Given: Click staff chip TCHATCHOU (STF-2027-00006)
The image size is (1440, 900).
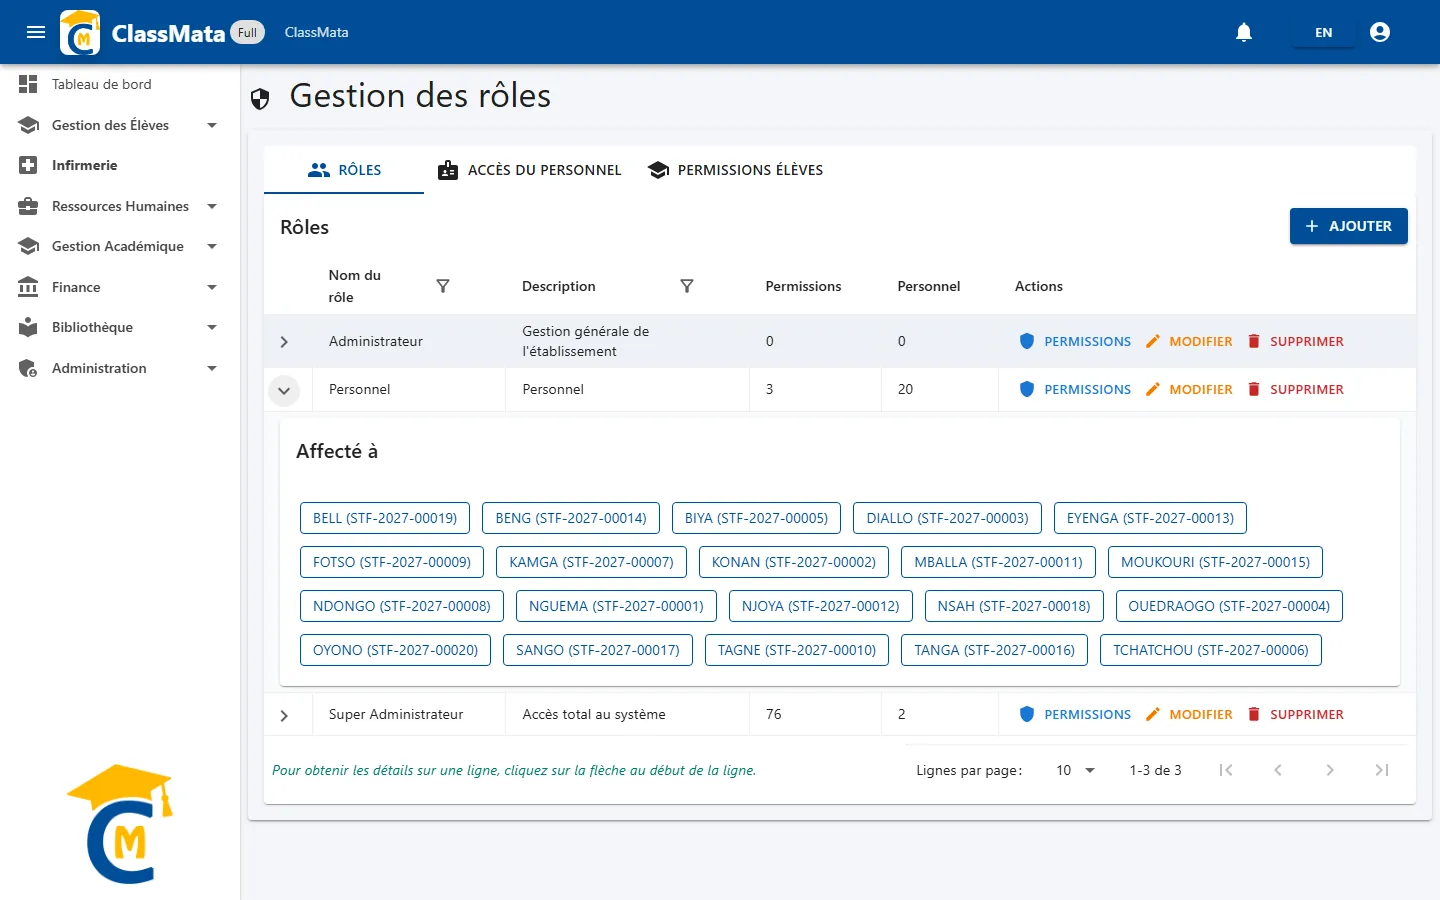Looking at the screenshot, I should 1211,650.
